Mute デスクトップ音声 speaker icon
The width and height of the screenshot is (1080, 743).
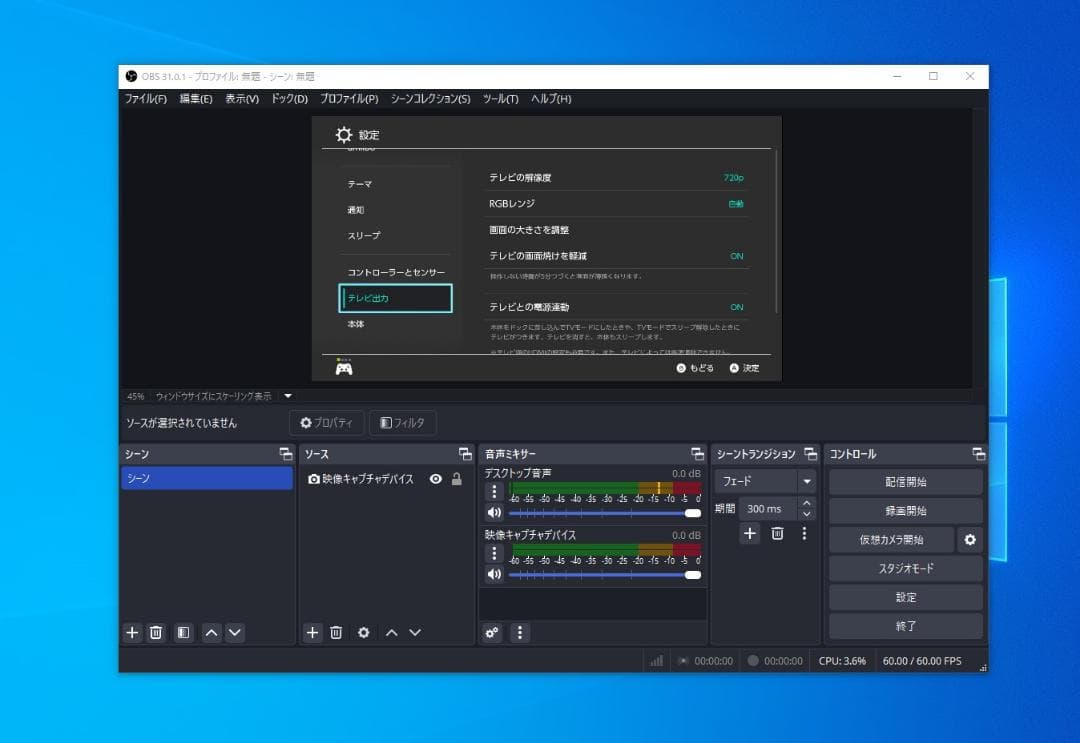click(493, 513)
